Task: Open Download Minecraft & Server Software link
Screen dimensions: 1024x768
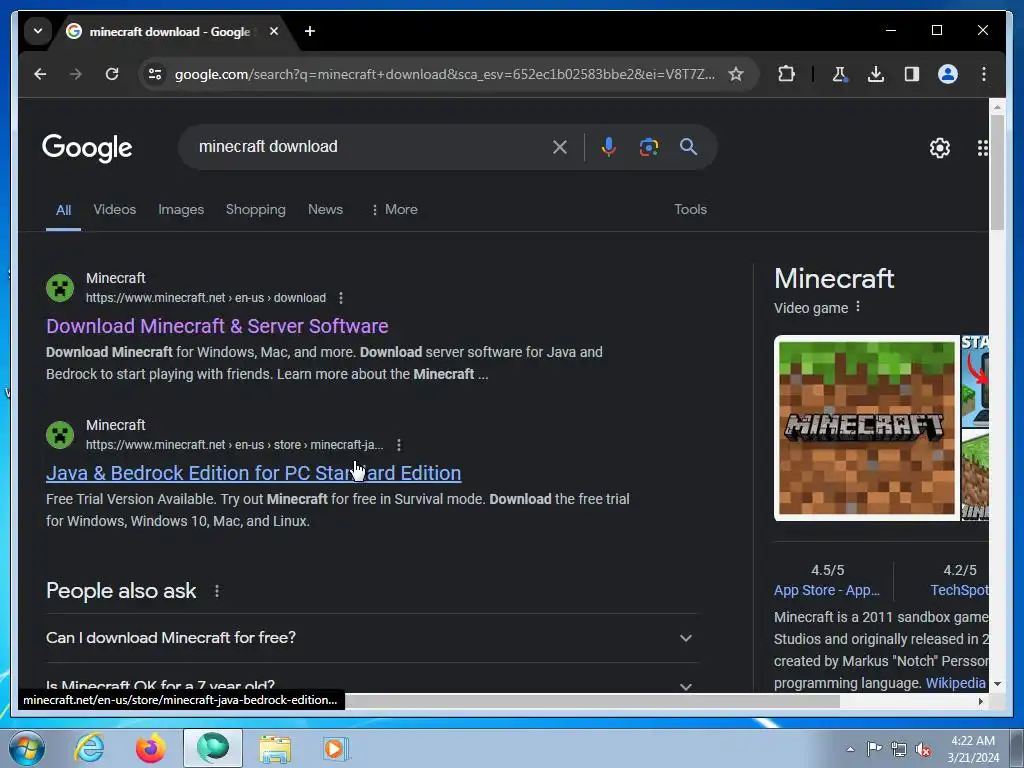Action: 217,326
